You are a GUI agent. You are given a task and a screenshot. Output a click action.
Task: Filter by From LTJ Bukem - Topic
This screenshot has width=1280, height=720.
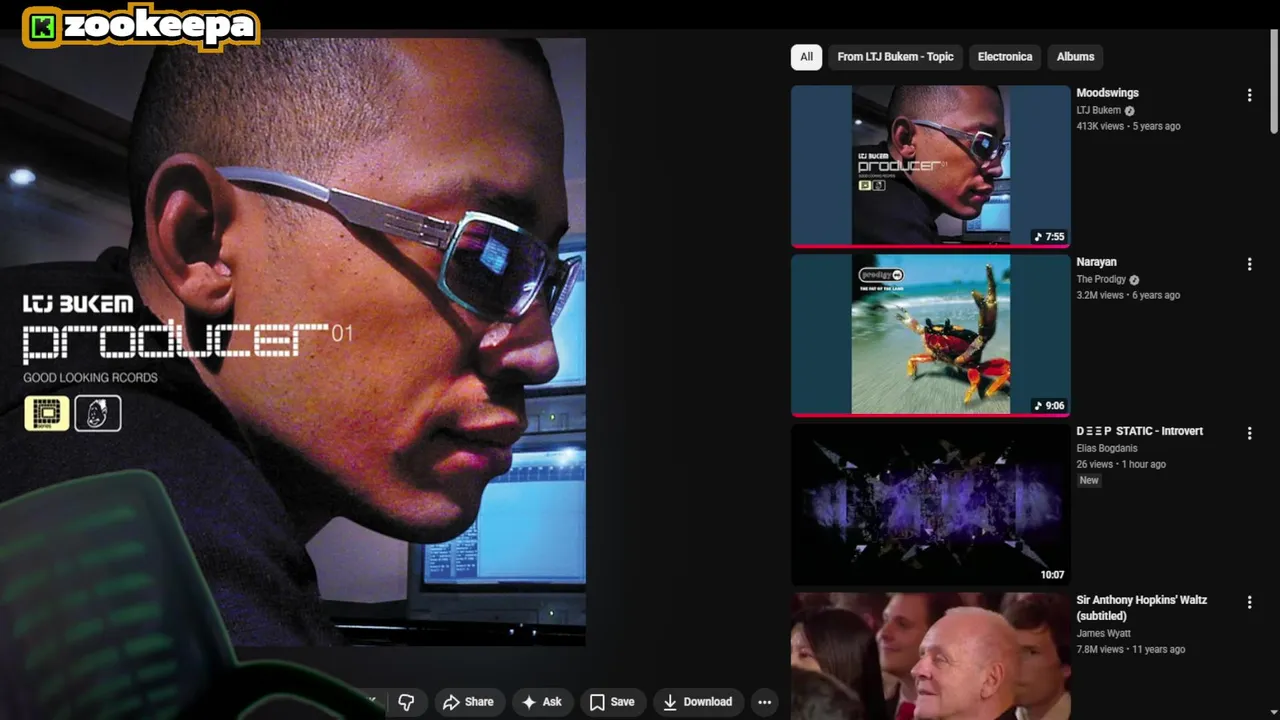895,57
